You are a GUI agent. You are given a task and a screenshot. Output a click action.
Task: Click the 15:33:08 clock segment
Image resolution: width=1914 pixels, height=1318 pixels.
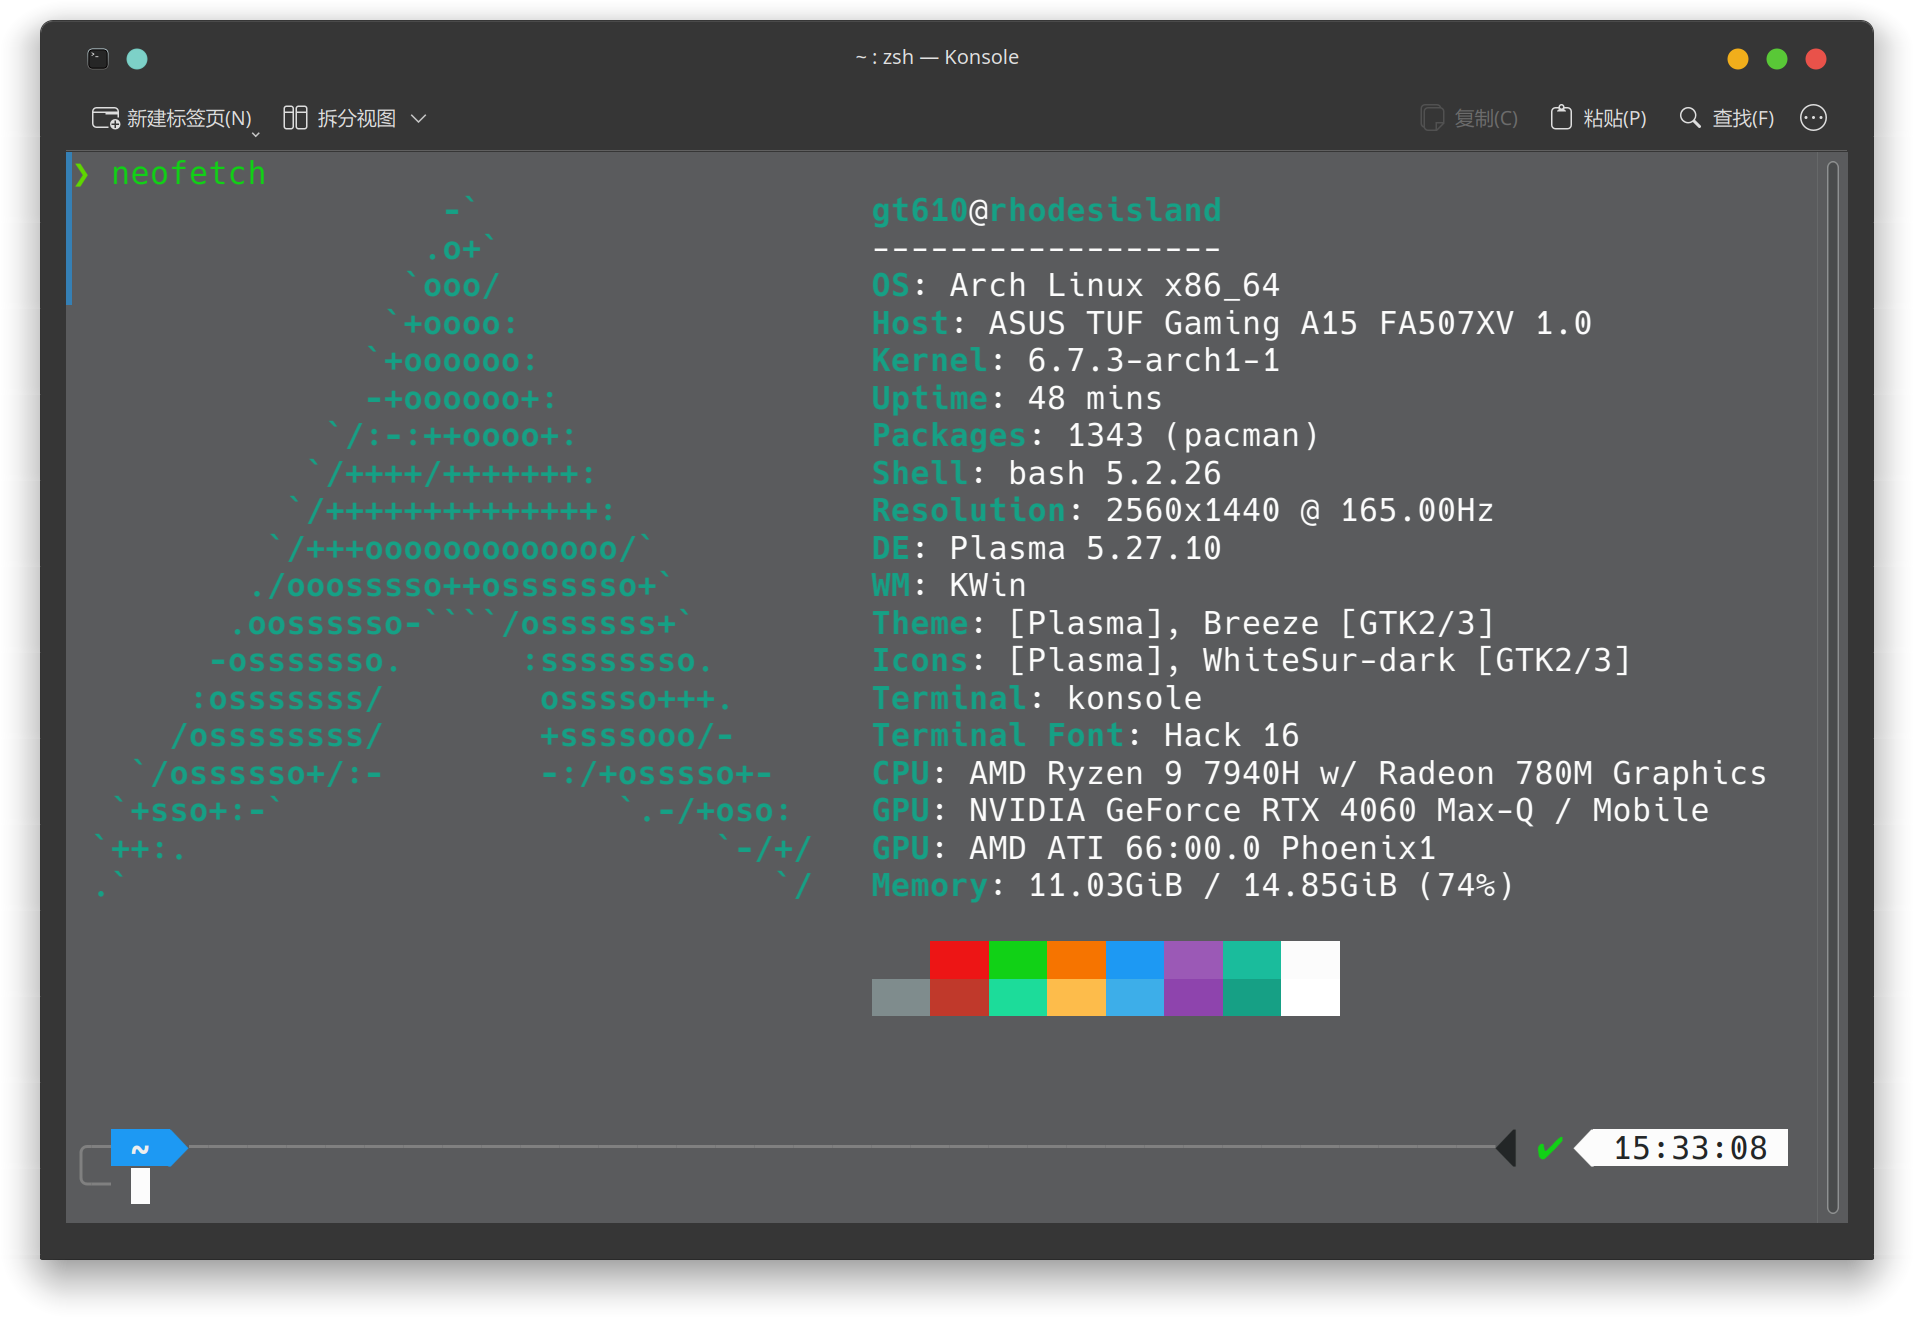[x=1689, y=1148]
